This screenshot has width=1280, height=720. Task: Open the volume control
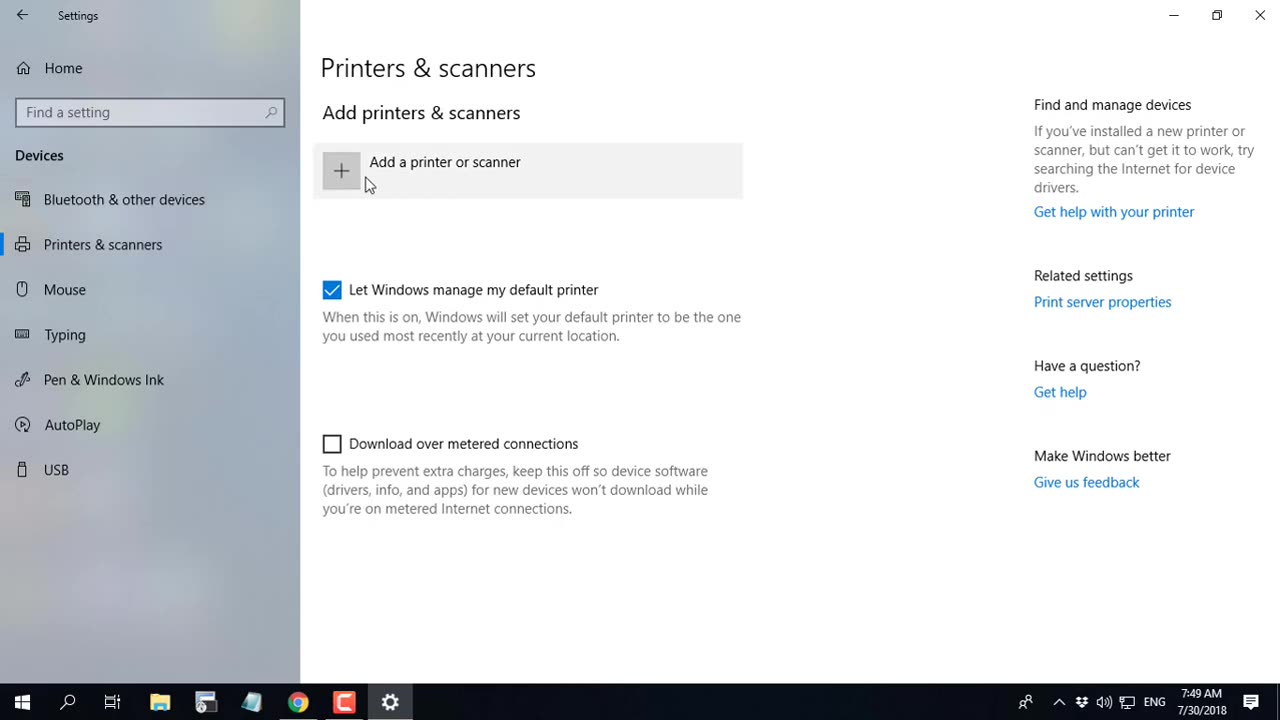click(1104, 702)
